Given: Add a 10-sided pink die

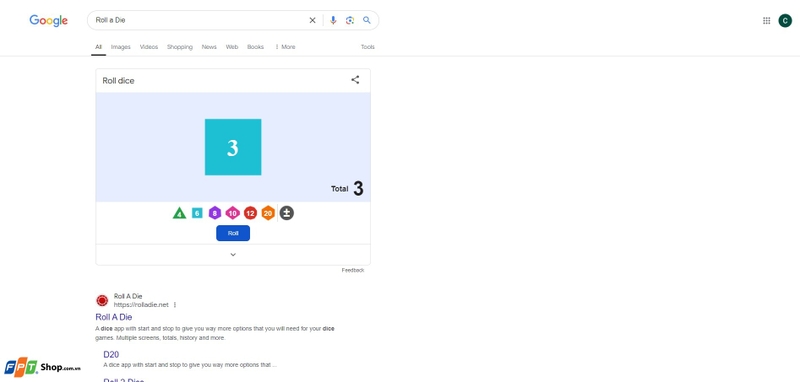Looking at the screenshot, I should (233, 213).
